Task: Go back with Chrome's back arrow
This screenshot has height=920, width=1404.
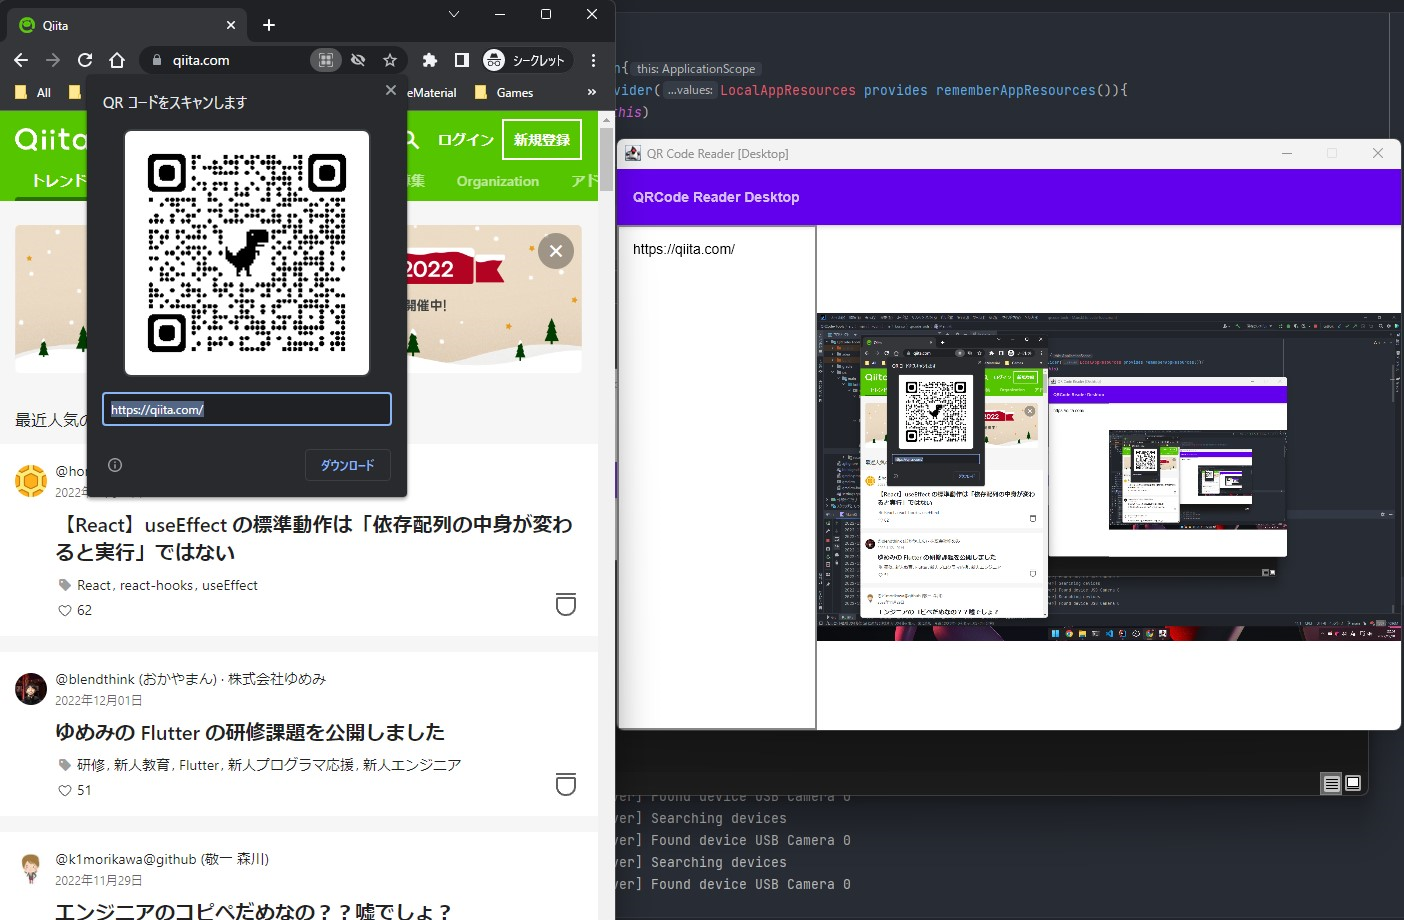Action: coord(21,60)
